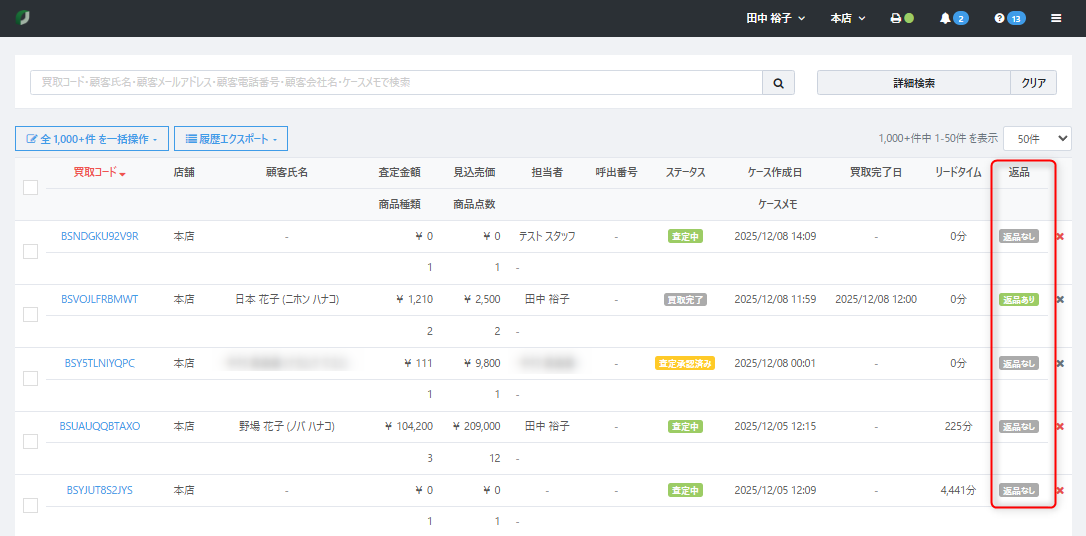Focus the purchase code search input field
This screenshot has height=536, width=1086.
395,83
